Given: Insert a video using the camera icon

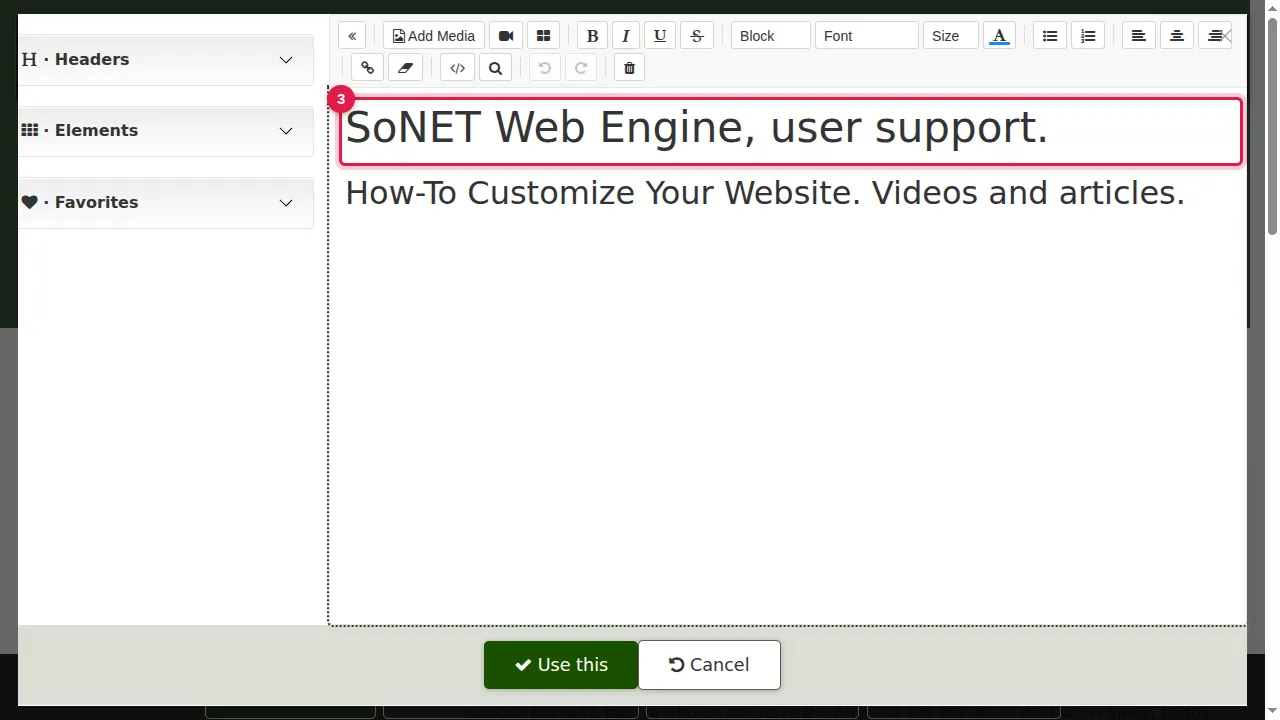Looking at the screenshot, I should 506,36.
